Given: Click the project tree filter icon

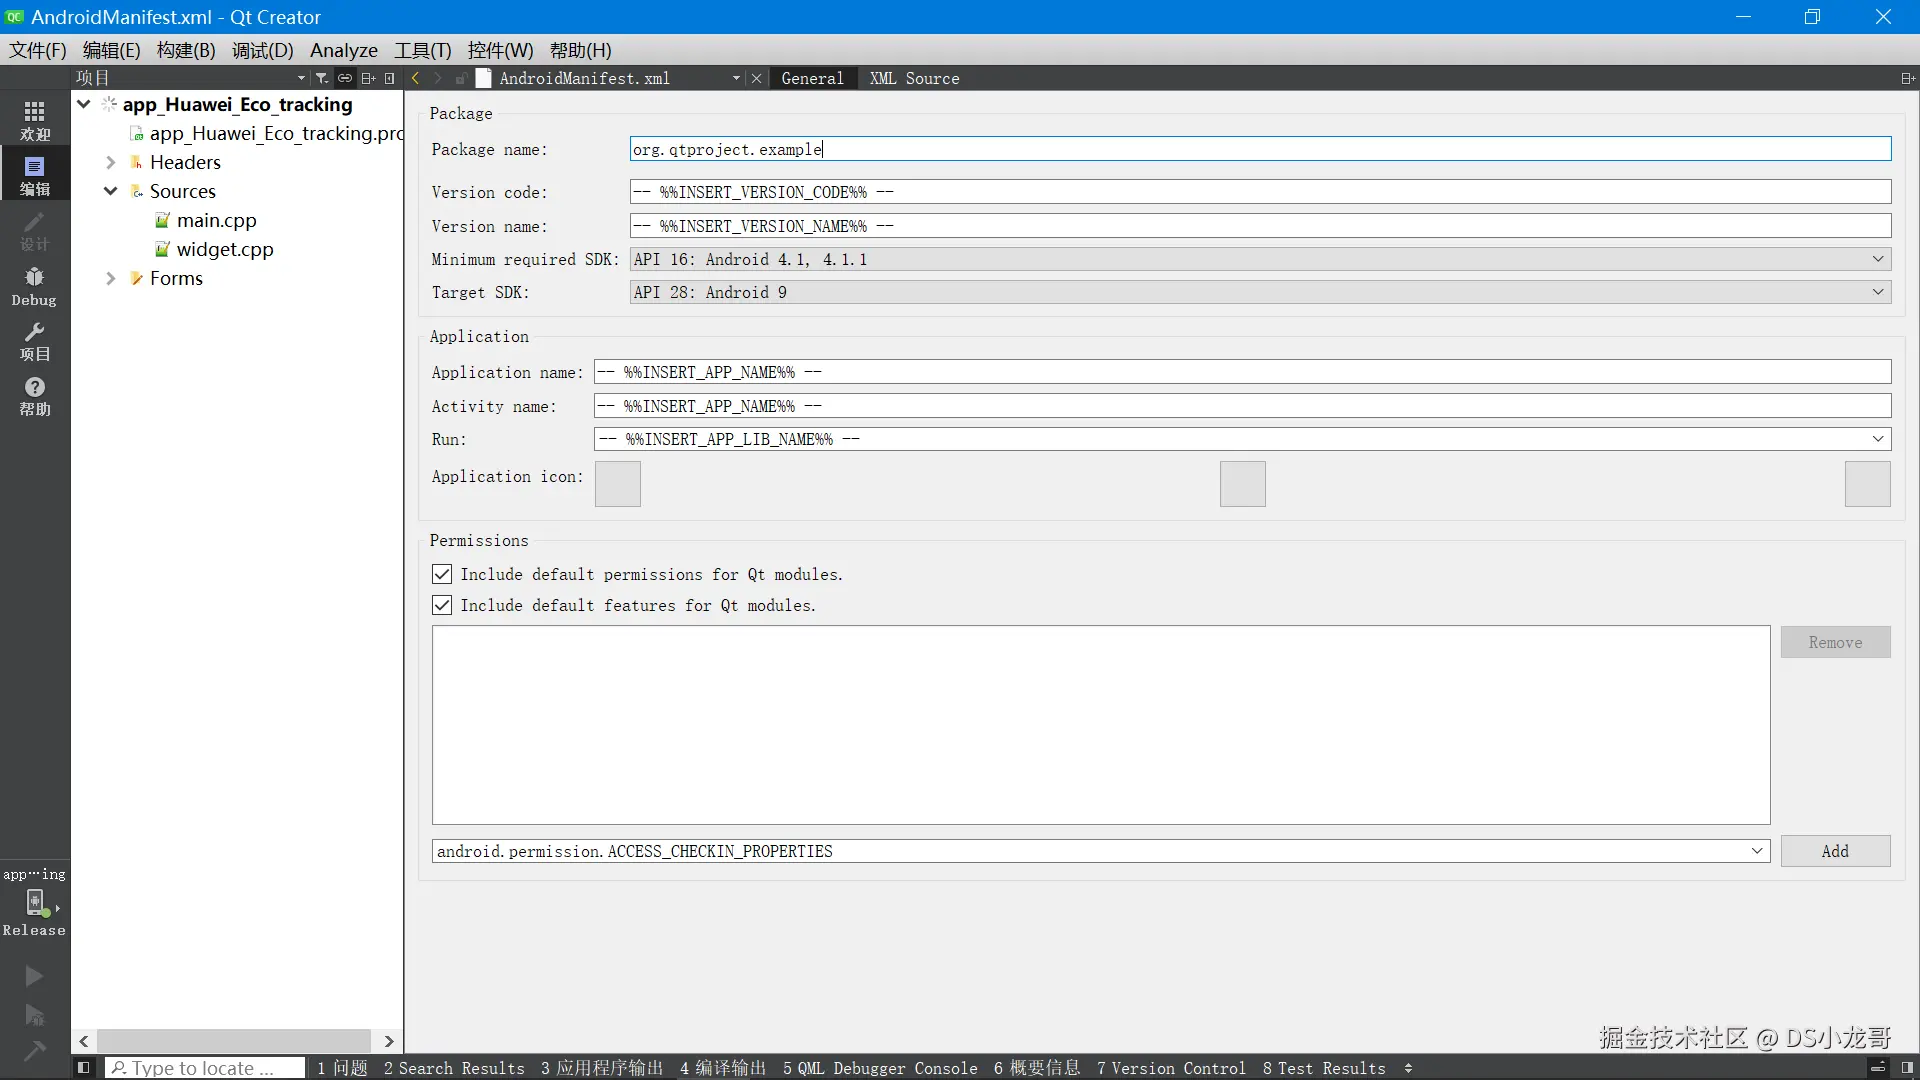Looking at the screenshot, I should click(x=321, y=78).
